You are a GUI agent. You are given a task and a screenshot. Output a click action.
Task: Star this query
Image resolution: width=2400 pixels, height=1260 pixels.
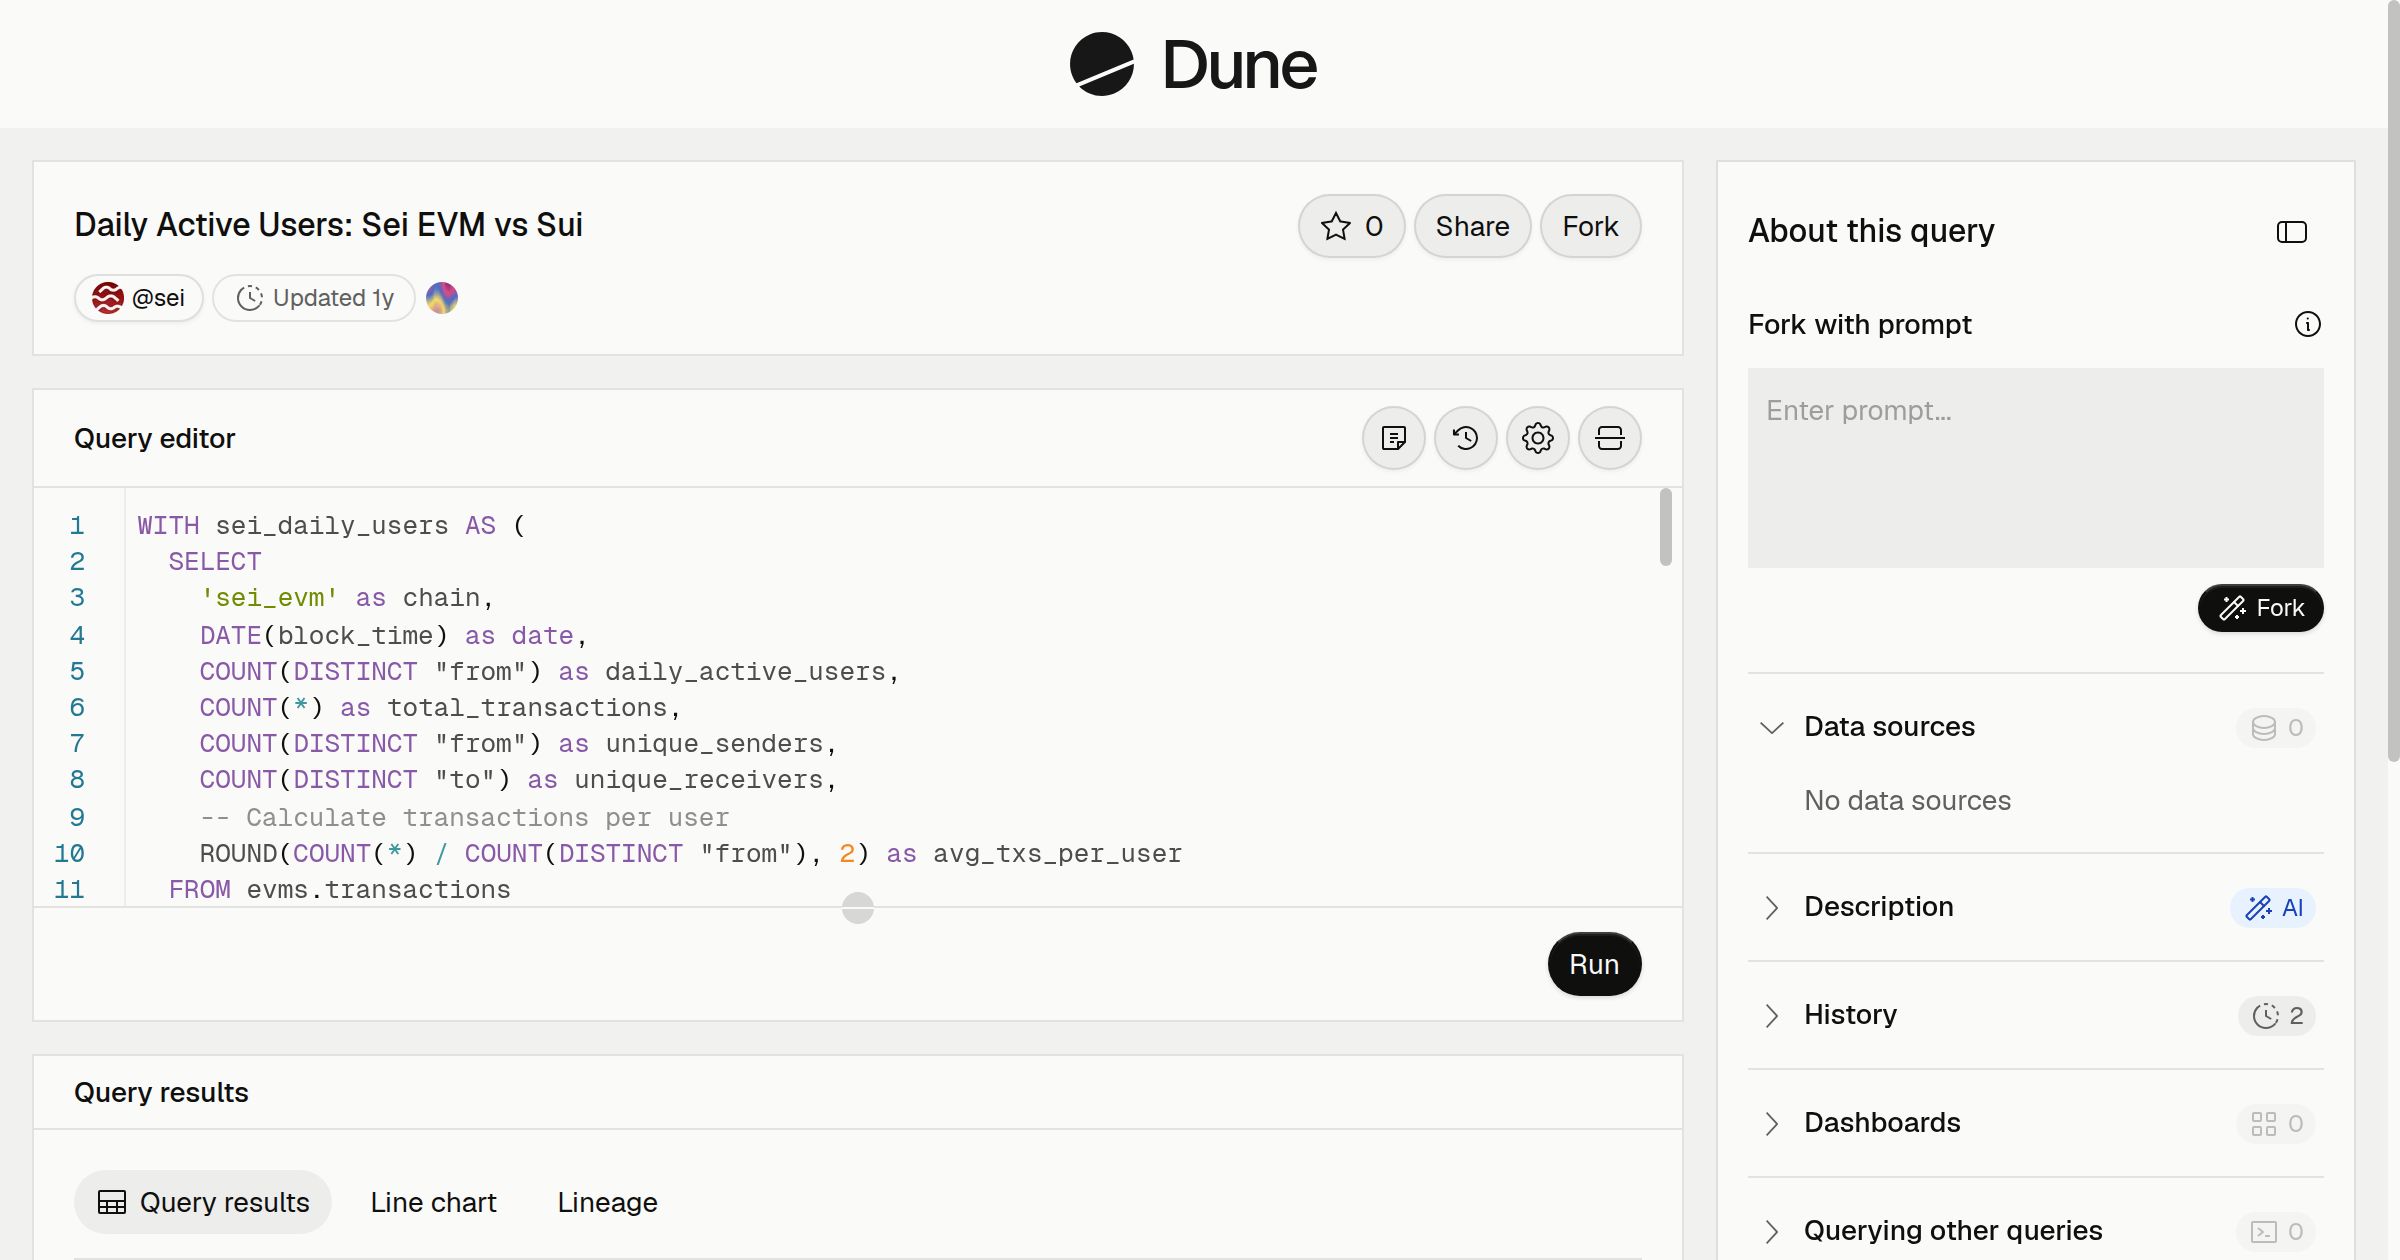(1351, 226)
